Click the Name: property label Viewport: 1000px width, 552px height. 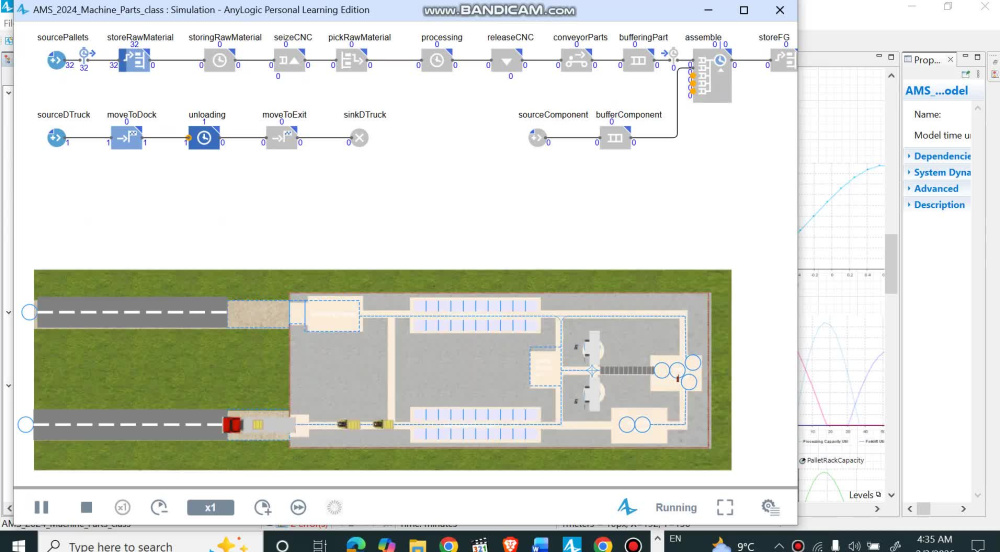[927, 115]
